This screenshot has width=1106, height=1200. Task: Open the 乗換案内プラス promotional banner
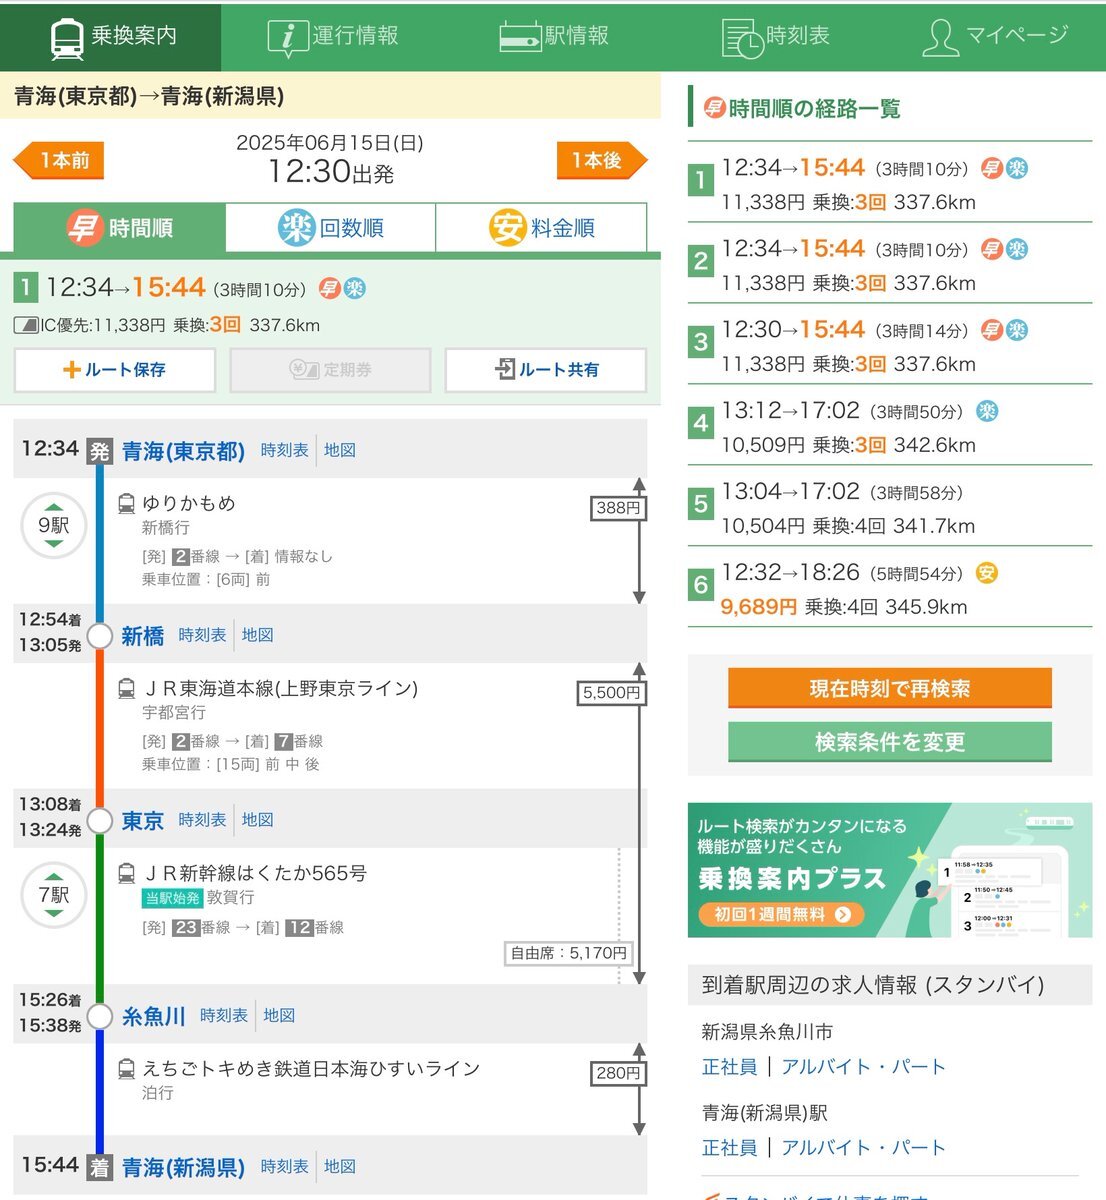(890, 870)
